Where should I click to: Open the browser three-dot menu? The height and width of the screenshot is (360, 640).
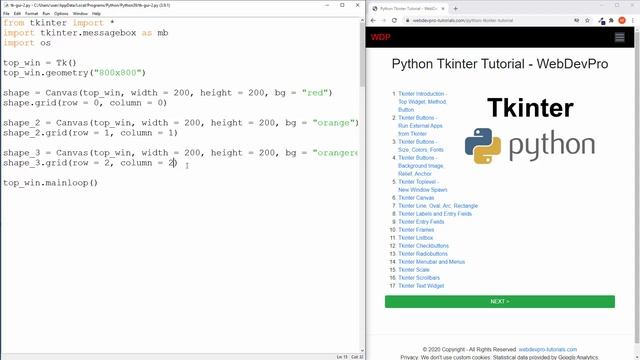[633, 20]
